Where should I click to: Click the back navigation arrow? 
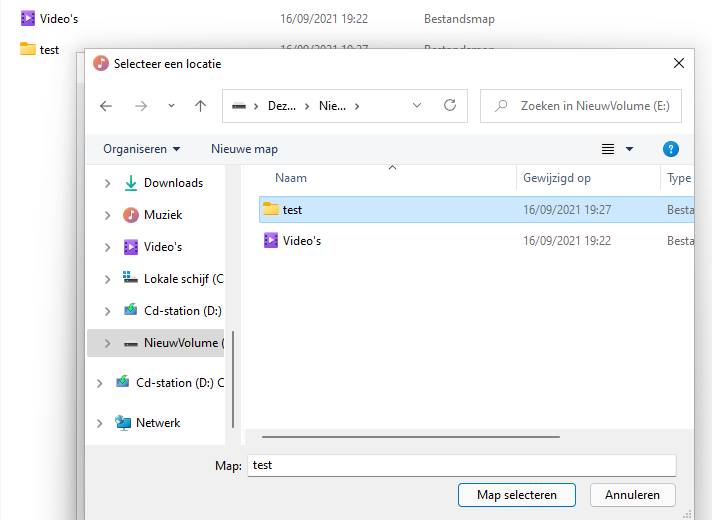point(106,105)
